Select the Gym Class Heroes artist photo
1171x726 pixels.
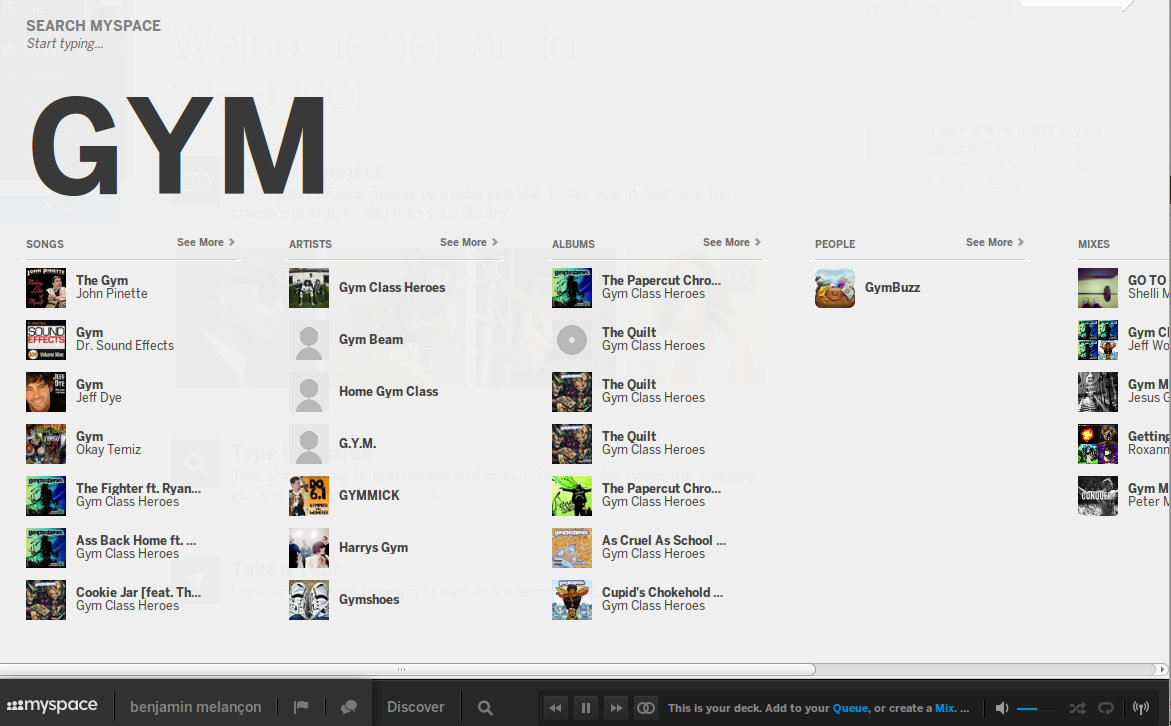point(308,288)
